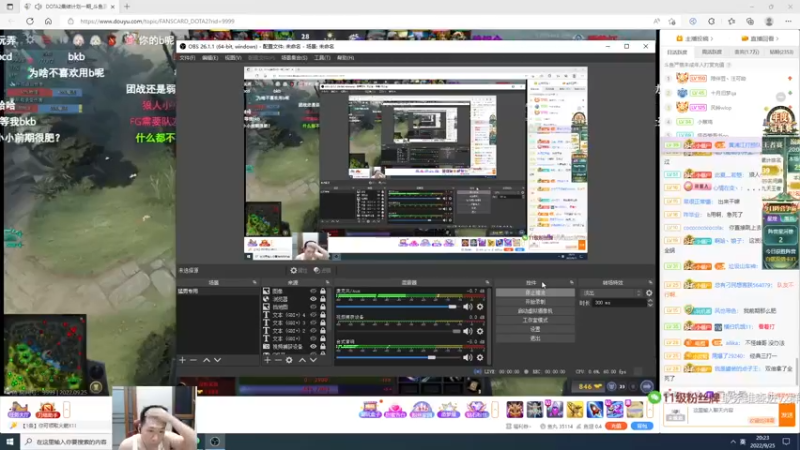This screenshot has height=450, width=800.
Task: Open the Windows Start menu
Action: [x=10, y=442]
